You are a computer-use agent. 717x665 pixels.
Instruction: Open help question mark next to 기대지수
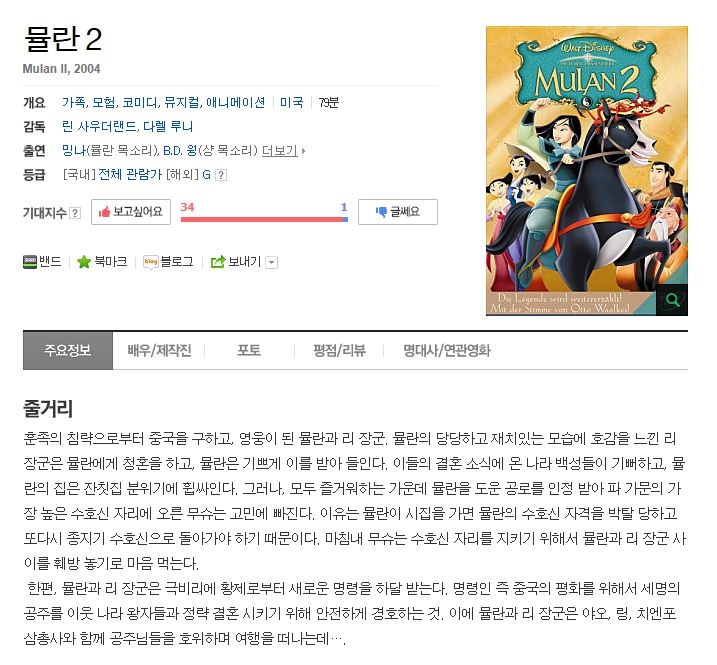[x=75, y=213]
